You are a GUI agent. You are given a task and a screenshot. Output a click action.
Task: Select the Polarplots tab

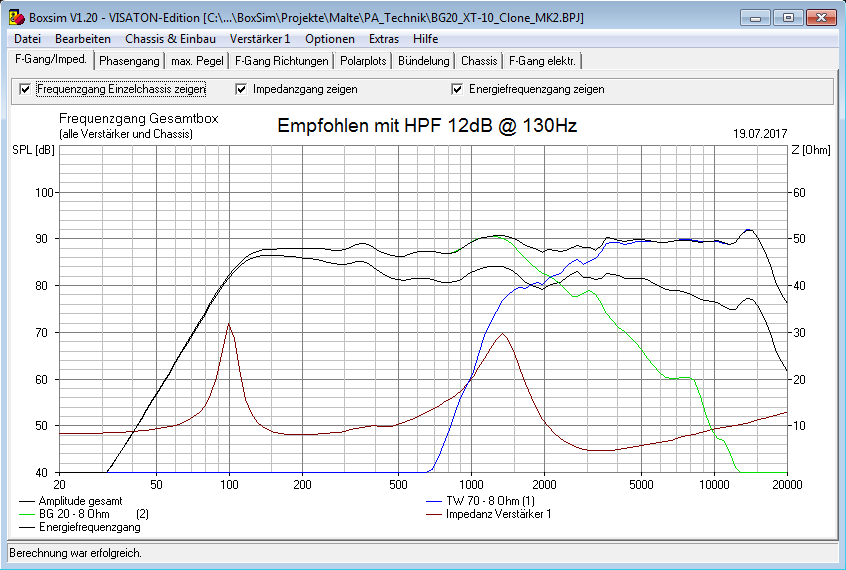pos(363,61)
